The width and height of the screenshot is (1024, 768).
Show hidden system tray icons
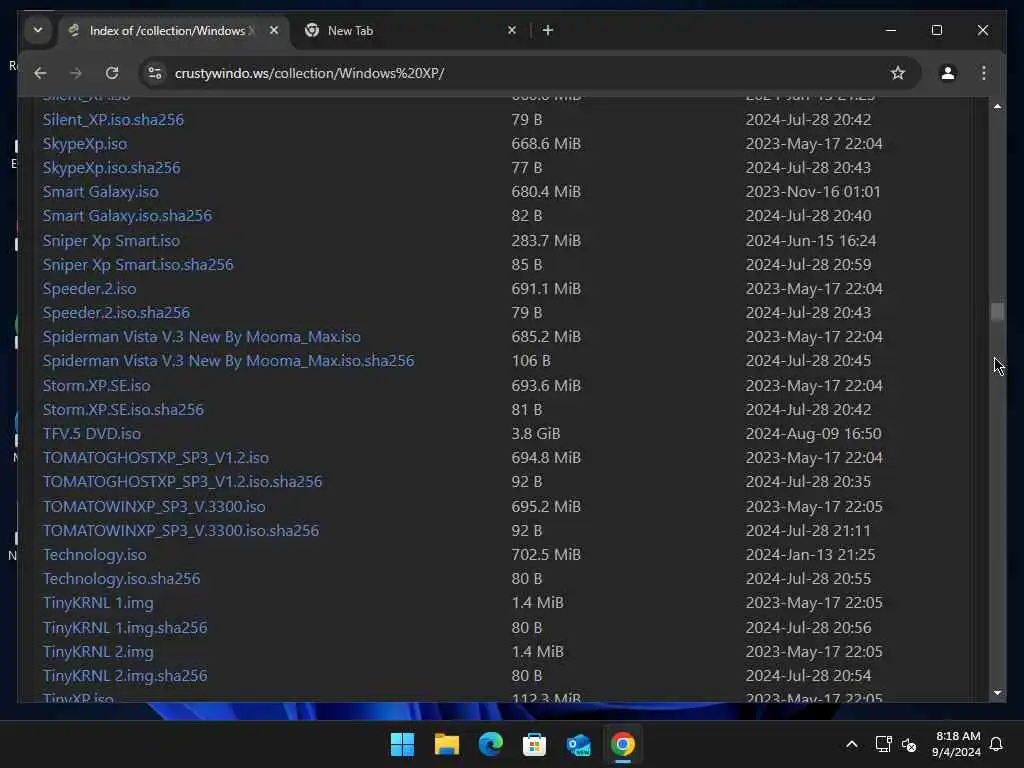pyautogui.click(x=852, y=744)
